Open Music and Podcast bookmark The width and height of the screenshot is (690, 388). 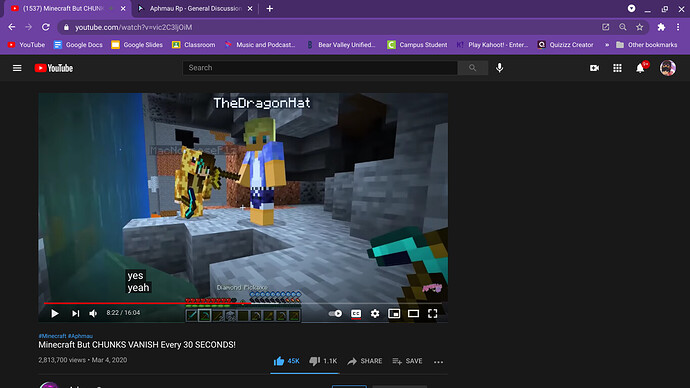260,45
